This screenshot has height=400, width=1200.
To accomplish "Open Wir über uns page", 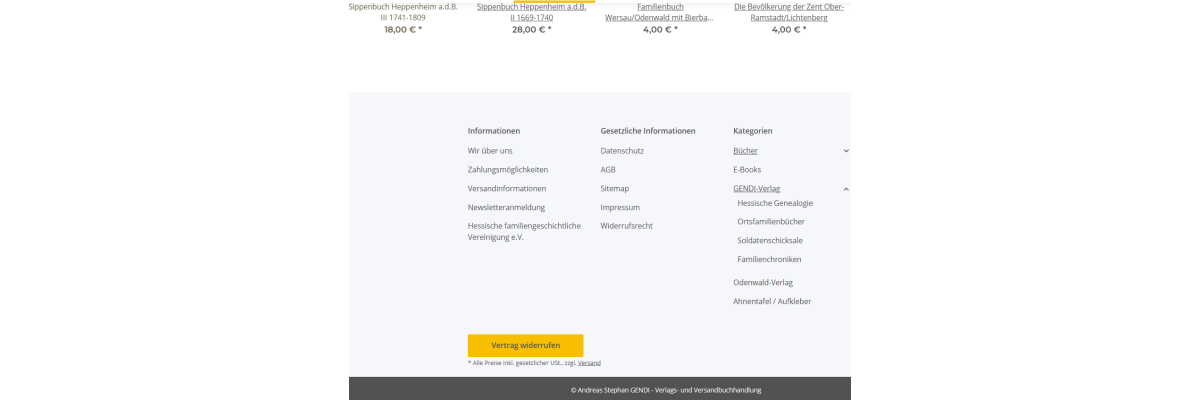I will pos(490,151).
